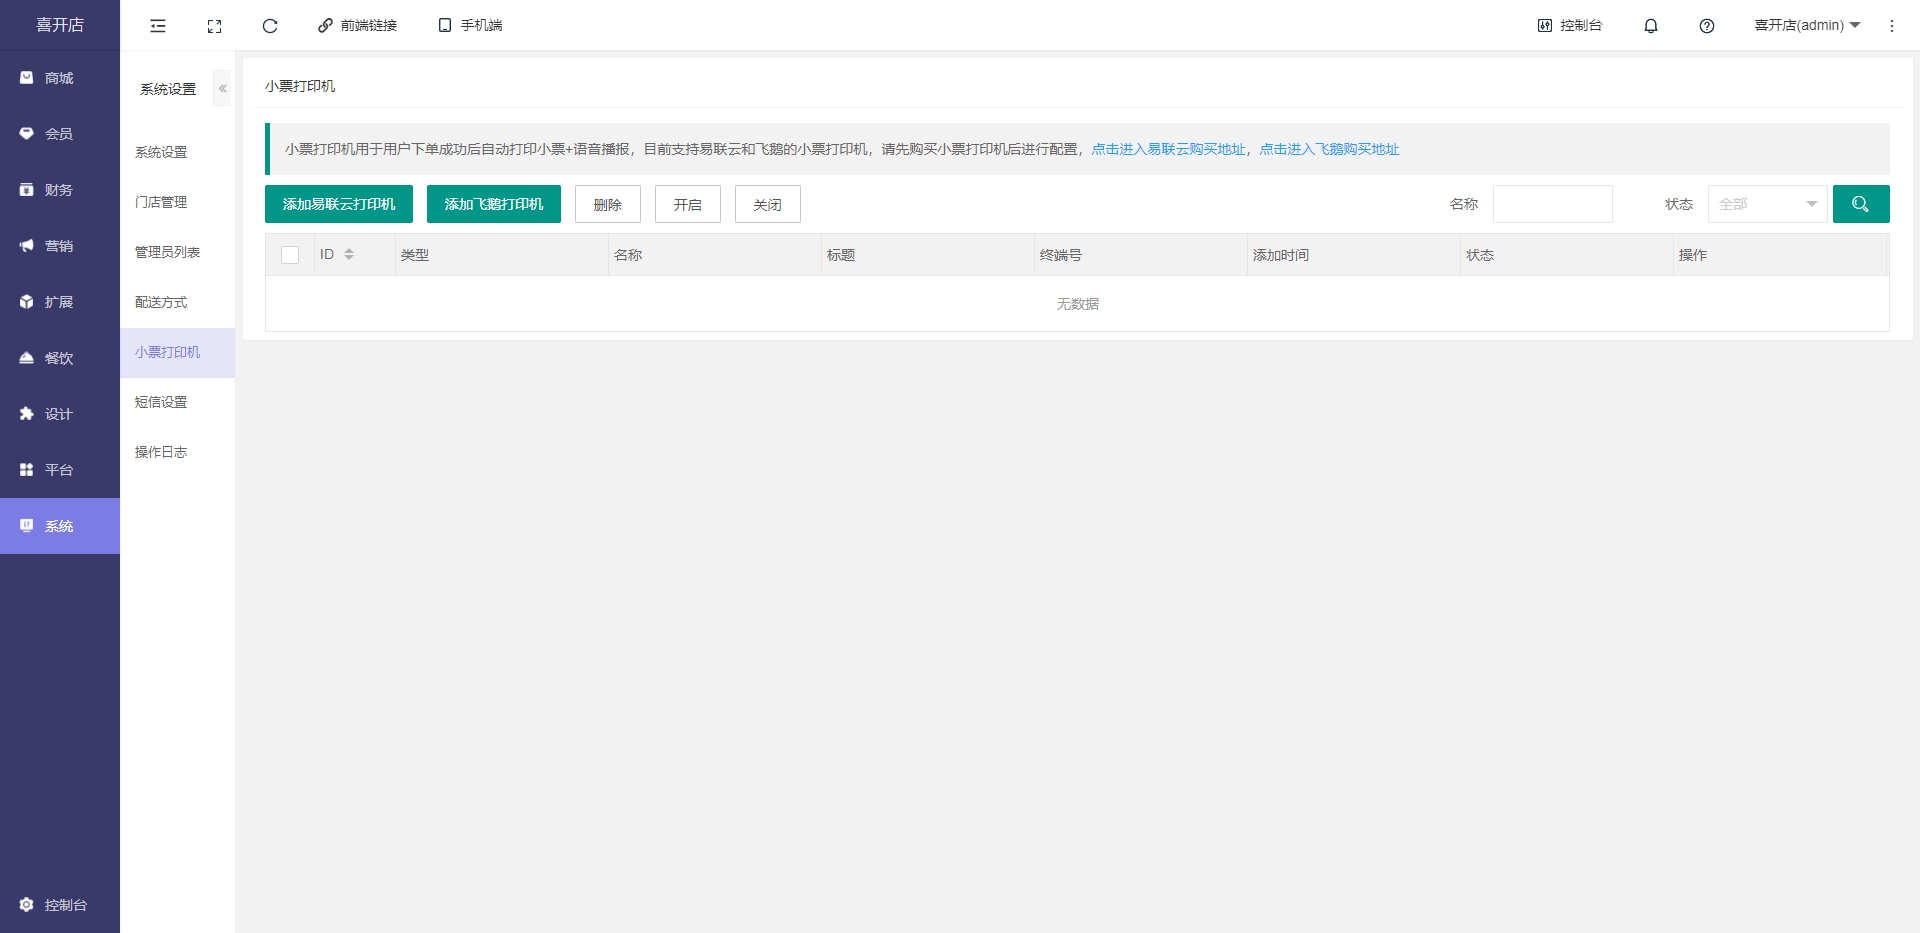Follow the 点击进入飞鹅购买地址 link
The image size is (1920, 933).
coord(1329,150)
